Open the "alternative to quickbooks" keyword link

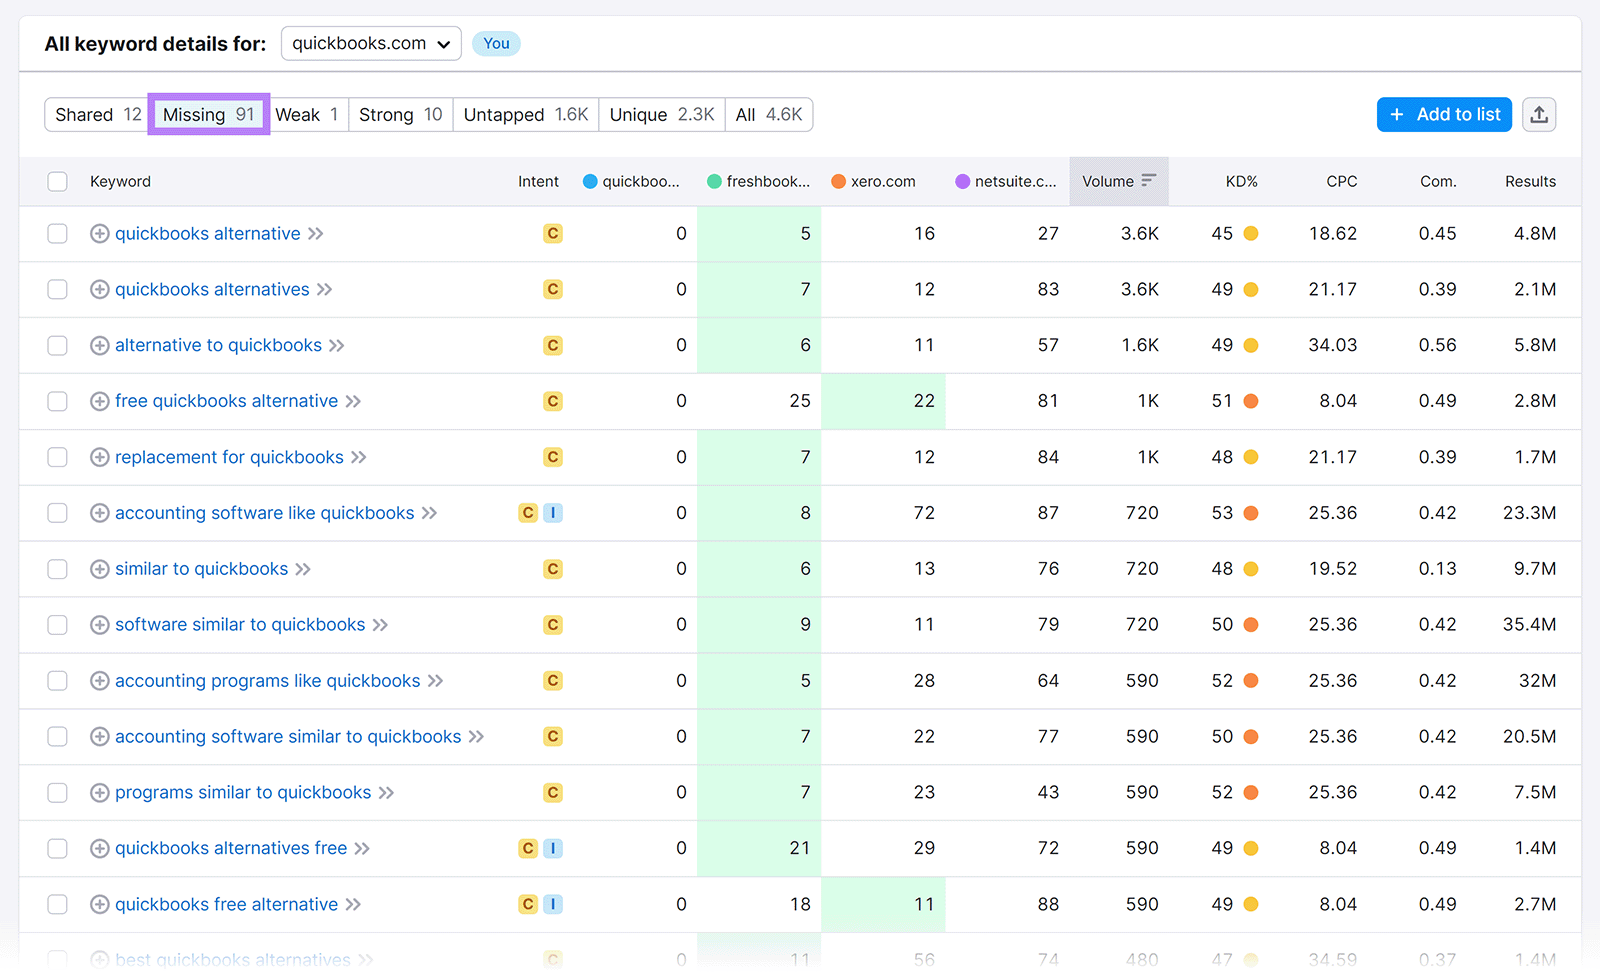pyautogui.click(x=218, y=345)
